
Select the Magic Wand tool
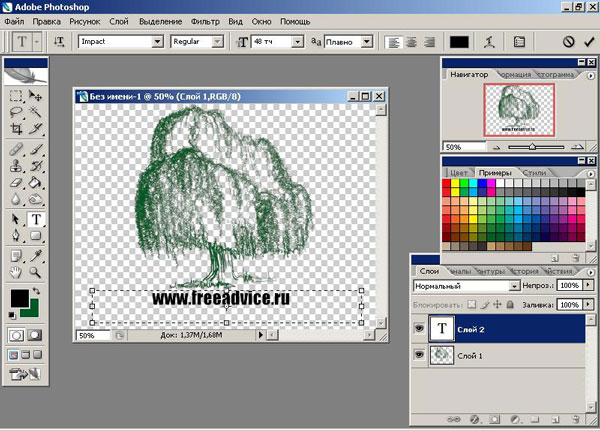click(35, 112)
